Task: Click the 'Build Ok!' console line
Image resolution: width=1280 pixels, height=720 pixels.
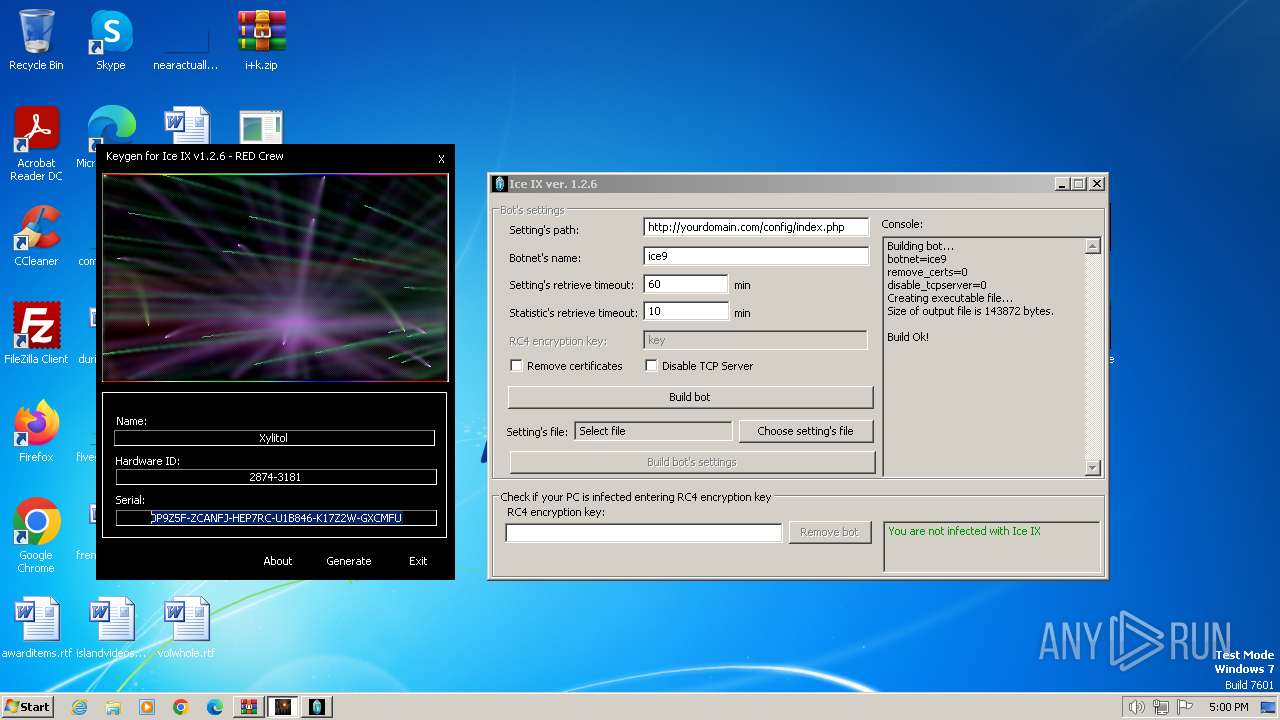Action: click(908, 337)
